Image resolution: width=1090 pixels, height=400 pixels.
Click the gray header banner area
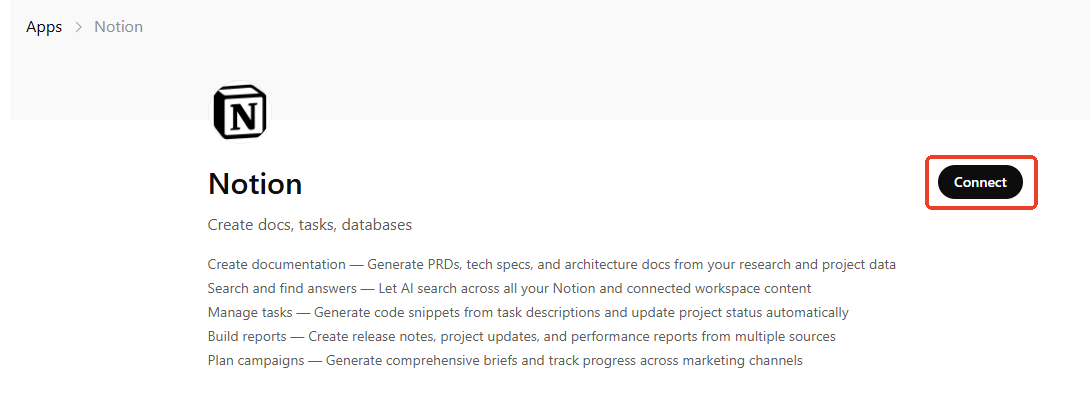[x=600, y=70]
